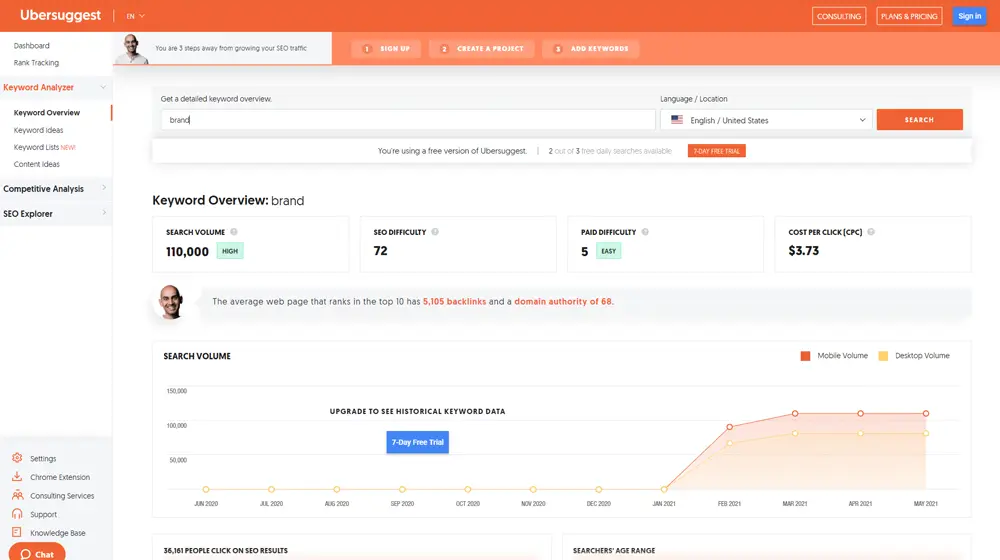
Task: Click Paid Difficulty info icon
Action: [x=645, y=232]
